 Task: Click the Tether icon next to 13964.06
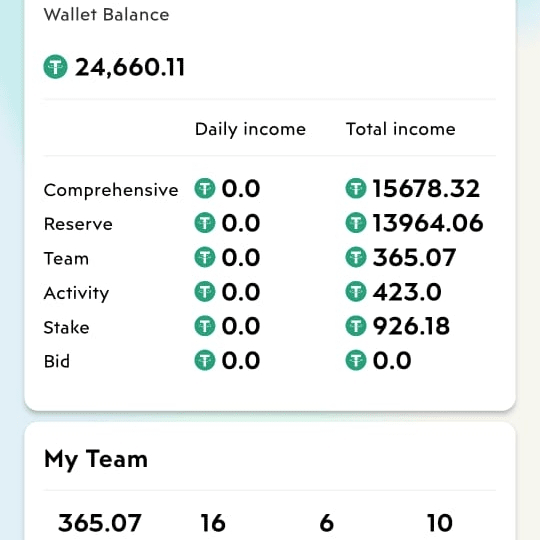[356, 222]
